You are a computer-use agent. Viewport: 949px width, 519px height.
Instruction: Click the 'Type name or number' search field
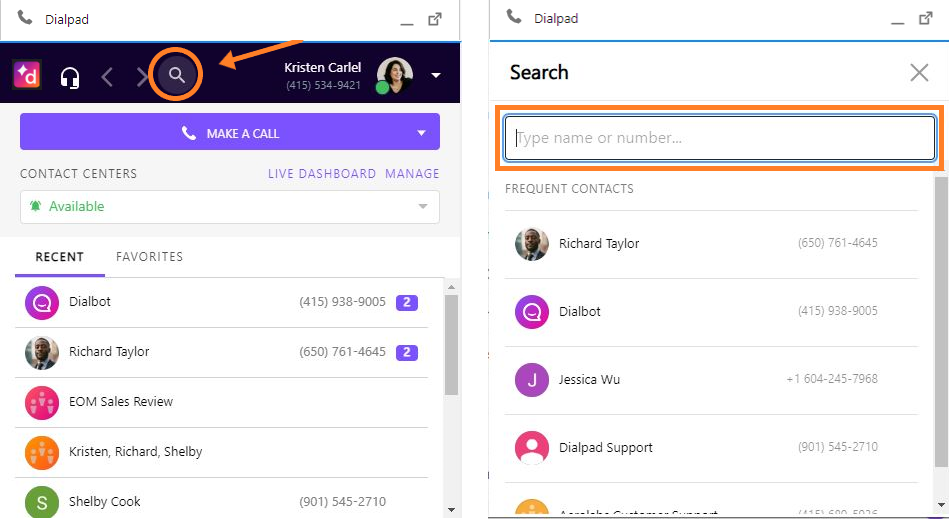720,138
